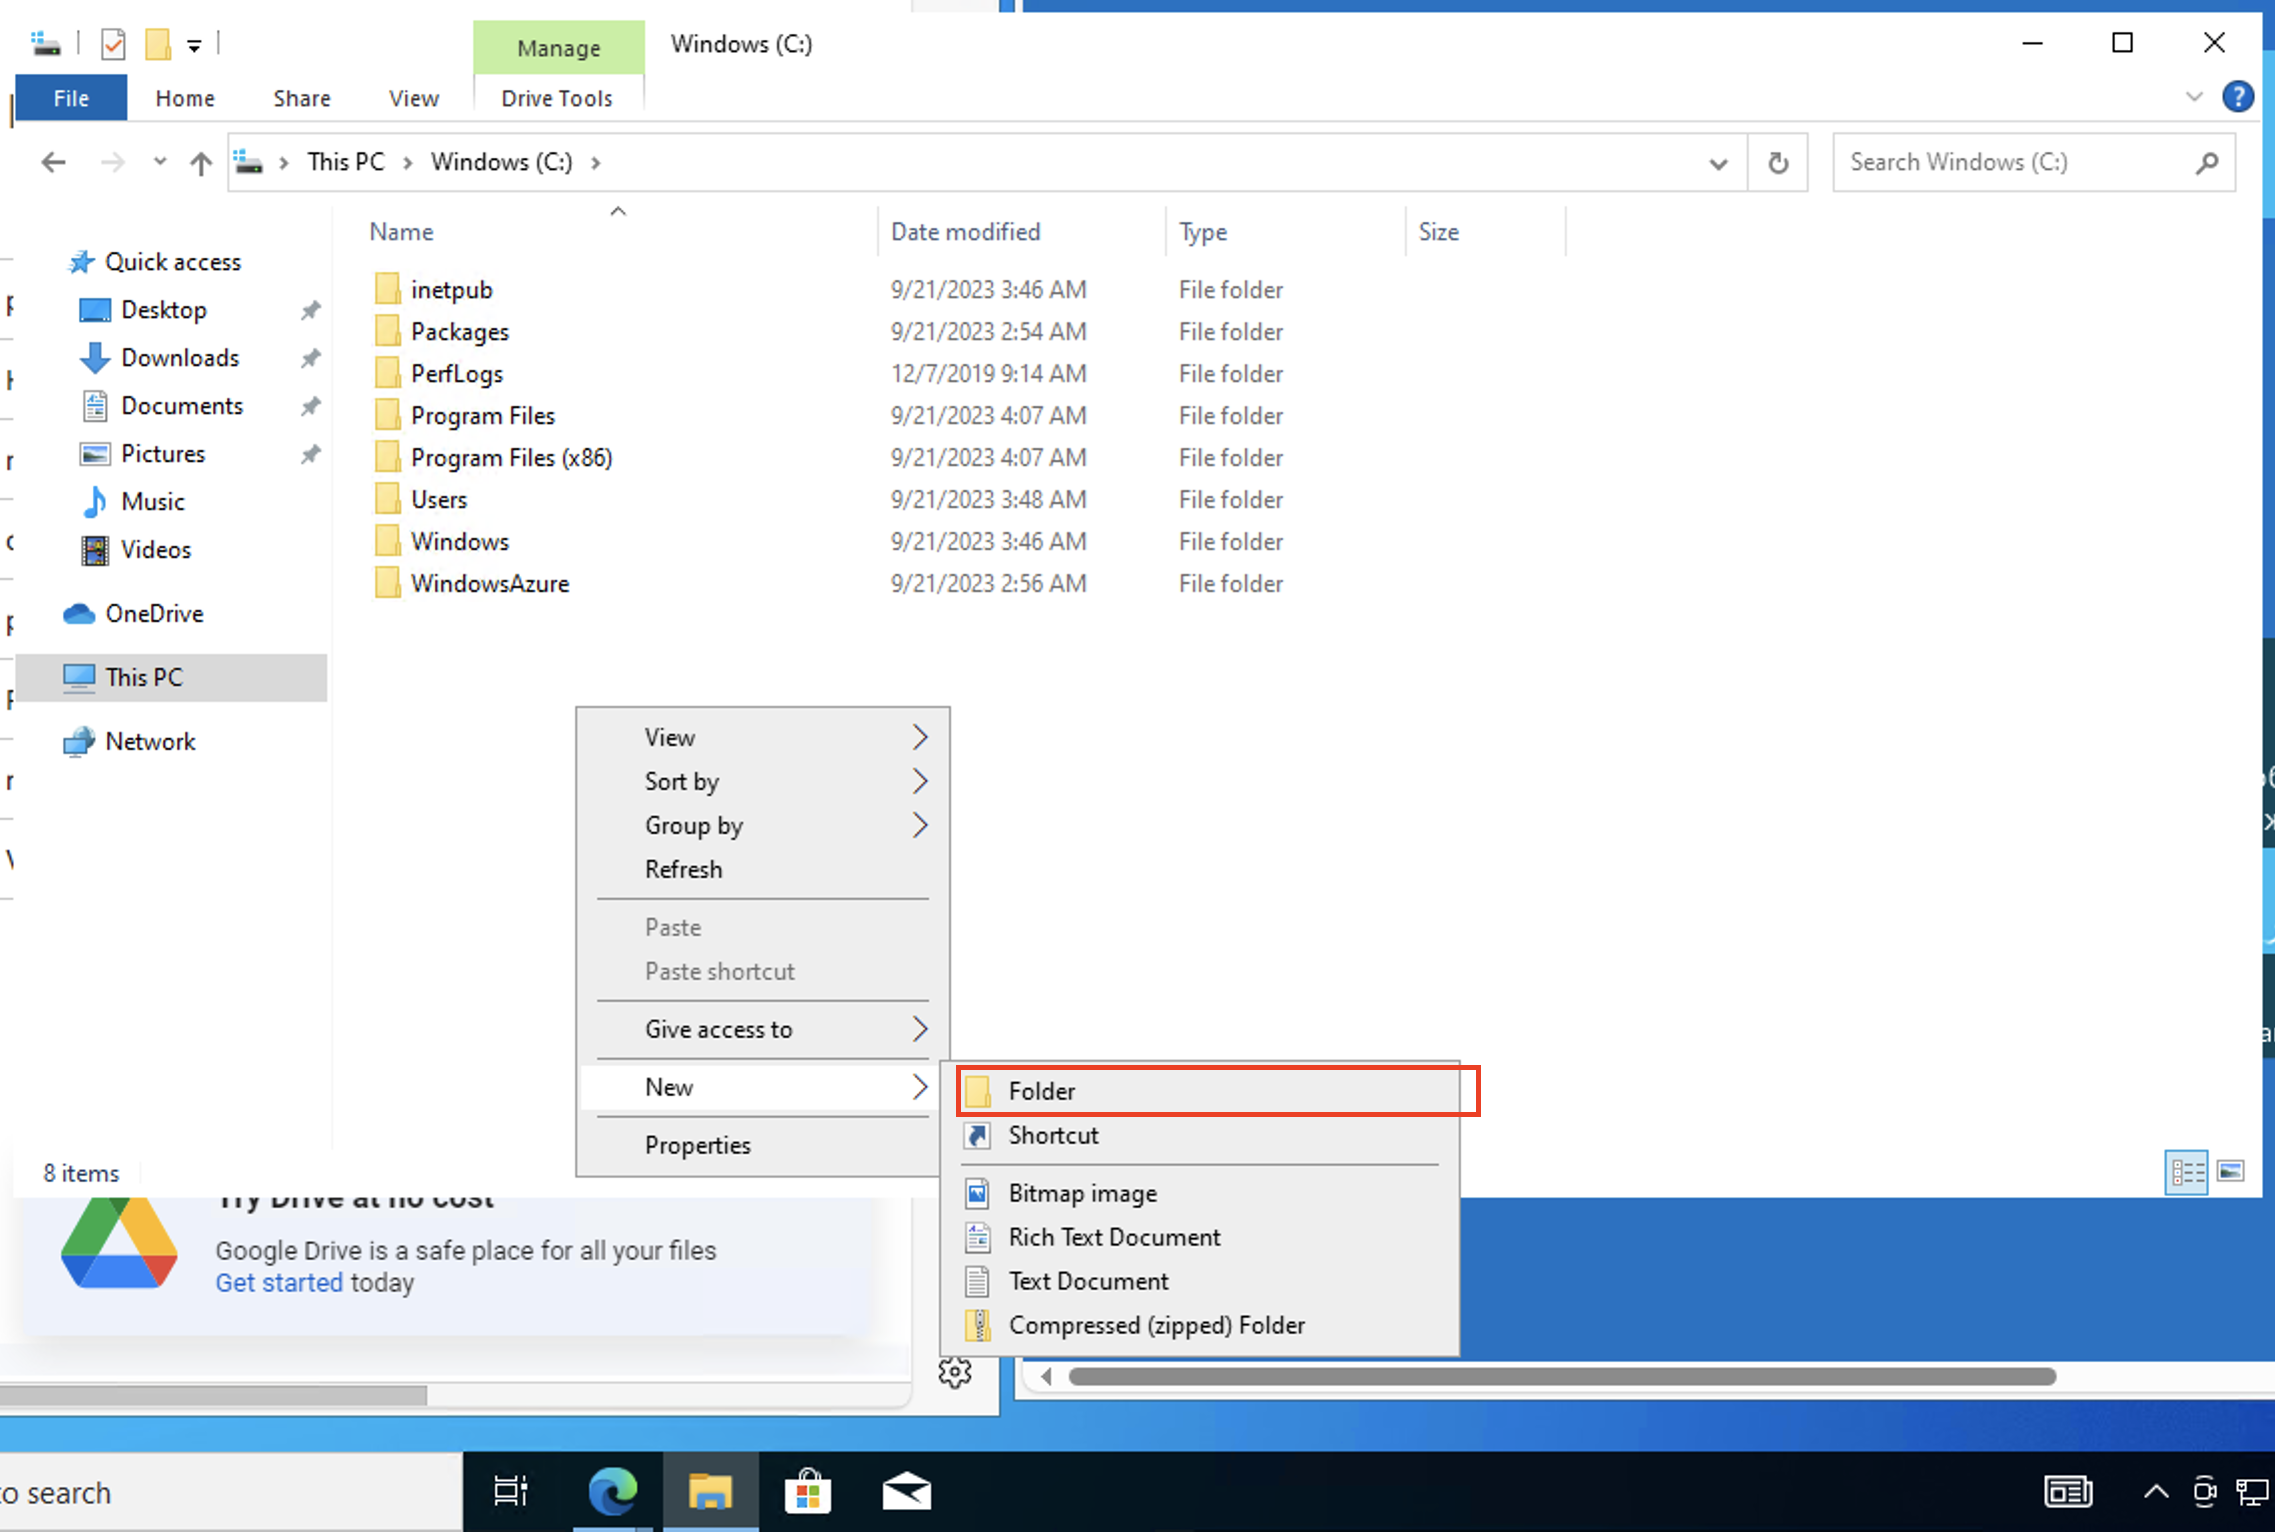
Task: Expand the address bar history dropdown
Action: click(x=1718, y=163)
